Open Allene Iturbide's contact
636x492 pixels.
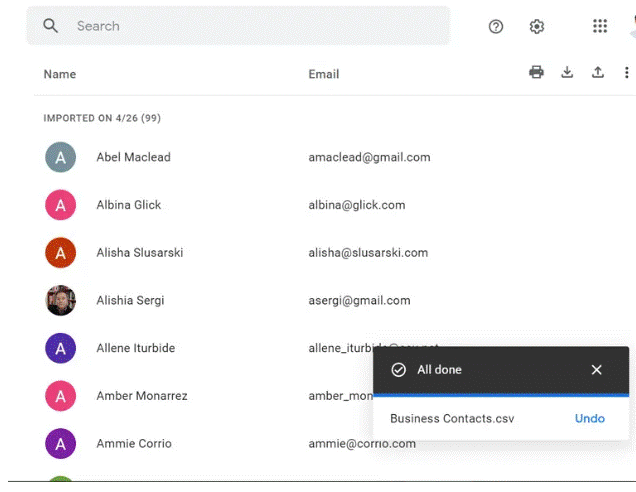(135, 348)
